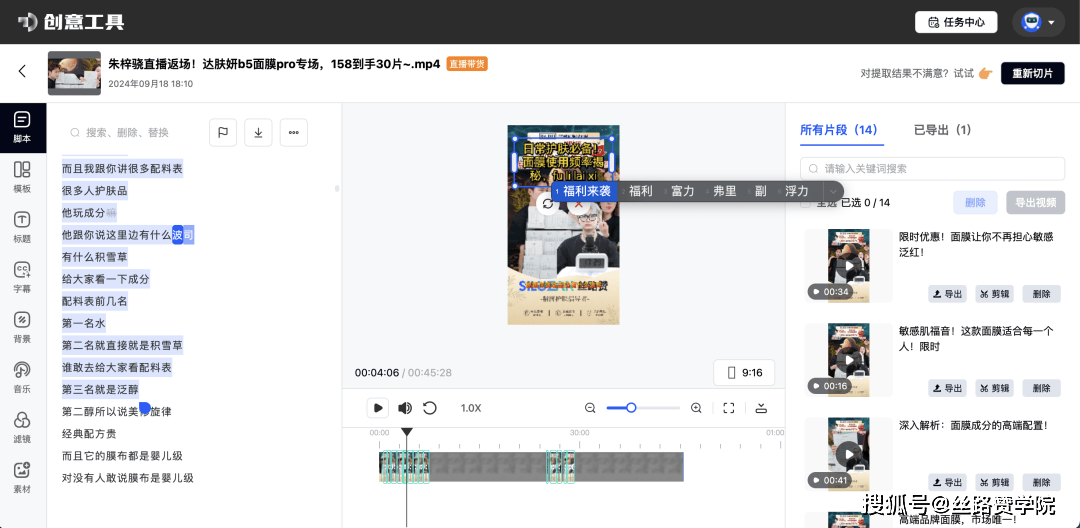Click the script search and replace field

[131, 132]
